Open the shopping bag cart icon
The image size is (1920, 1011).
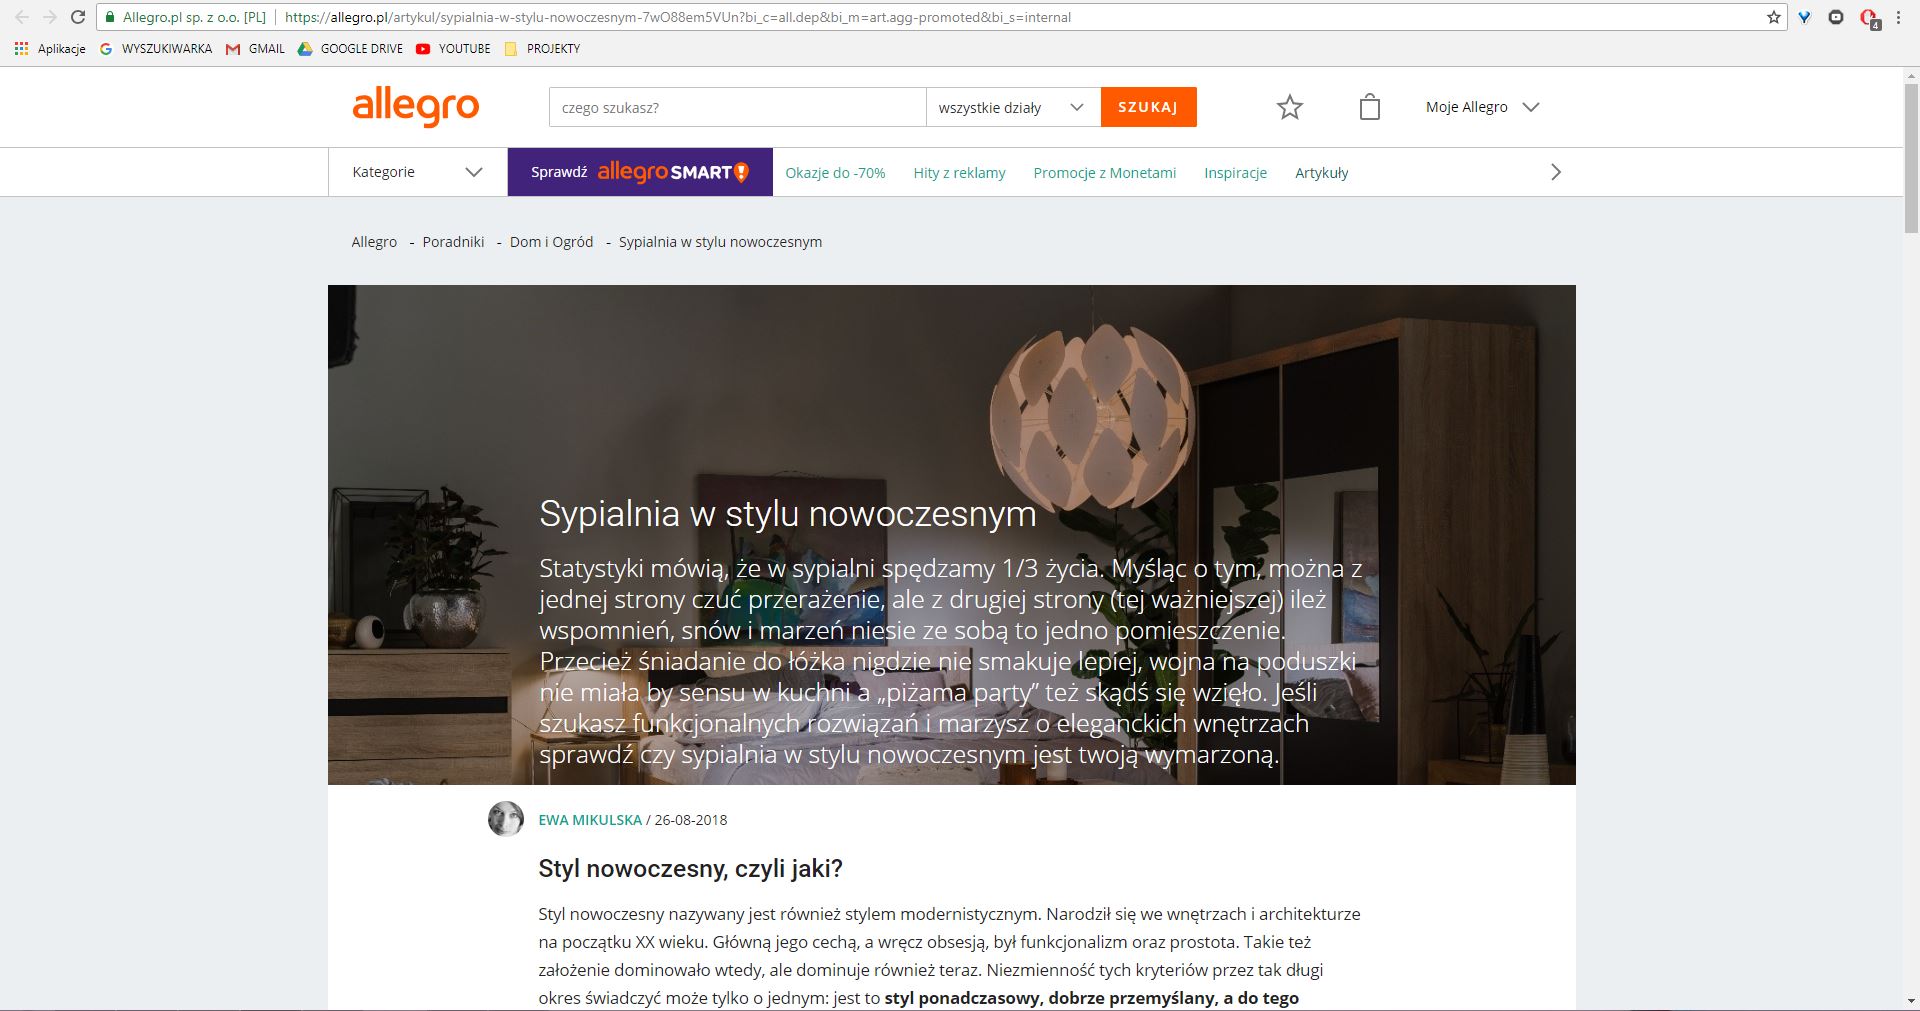[1370, 107]
